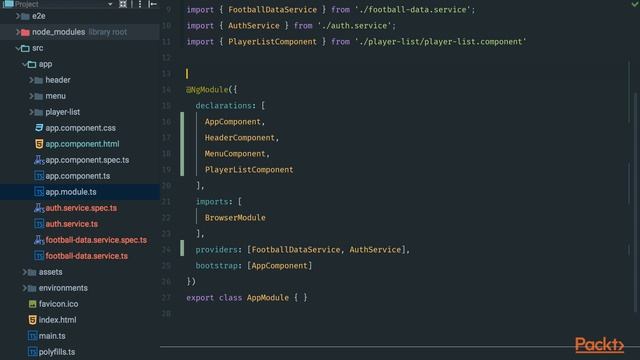Open project panel options menu icon
The height and width of the screenshot is (360, 640).
coord(140,4)
